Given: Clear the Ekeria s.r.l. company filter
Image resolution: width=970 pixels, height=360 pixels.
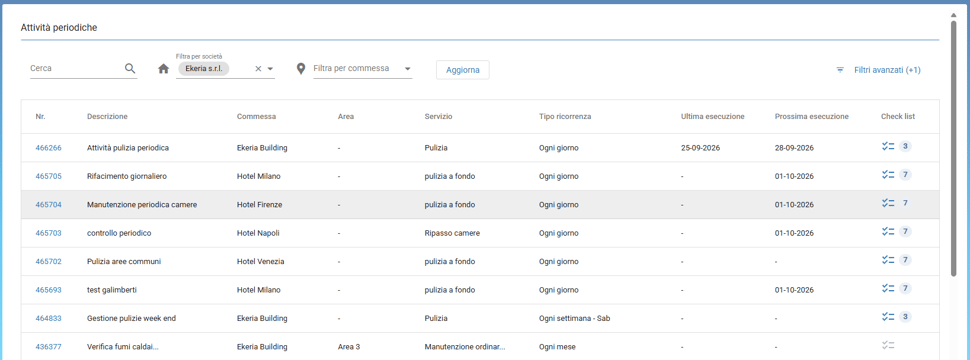Looking at the screenshot, I should [259, 69].
